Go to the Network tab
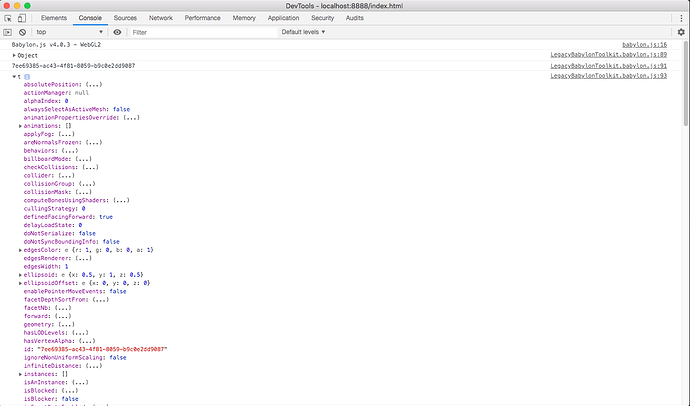The image size is (690, 406). pos(161,18)
